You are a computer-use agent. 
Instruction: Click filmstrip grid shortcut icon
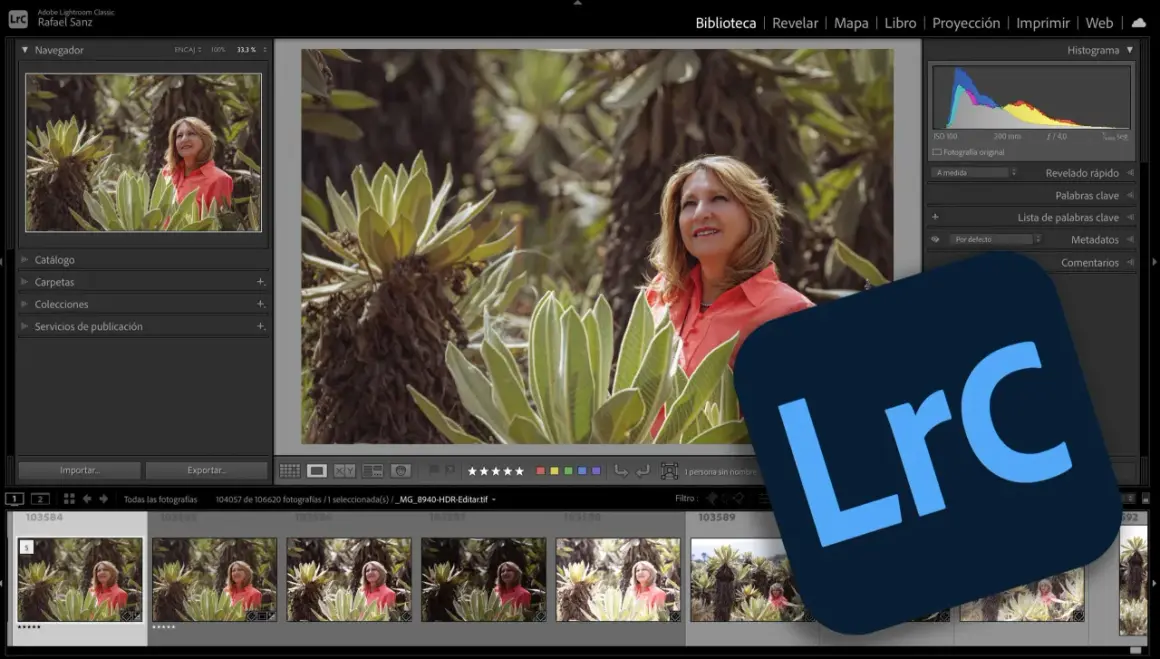click(69, 499)
